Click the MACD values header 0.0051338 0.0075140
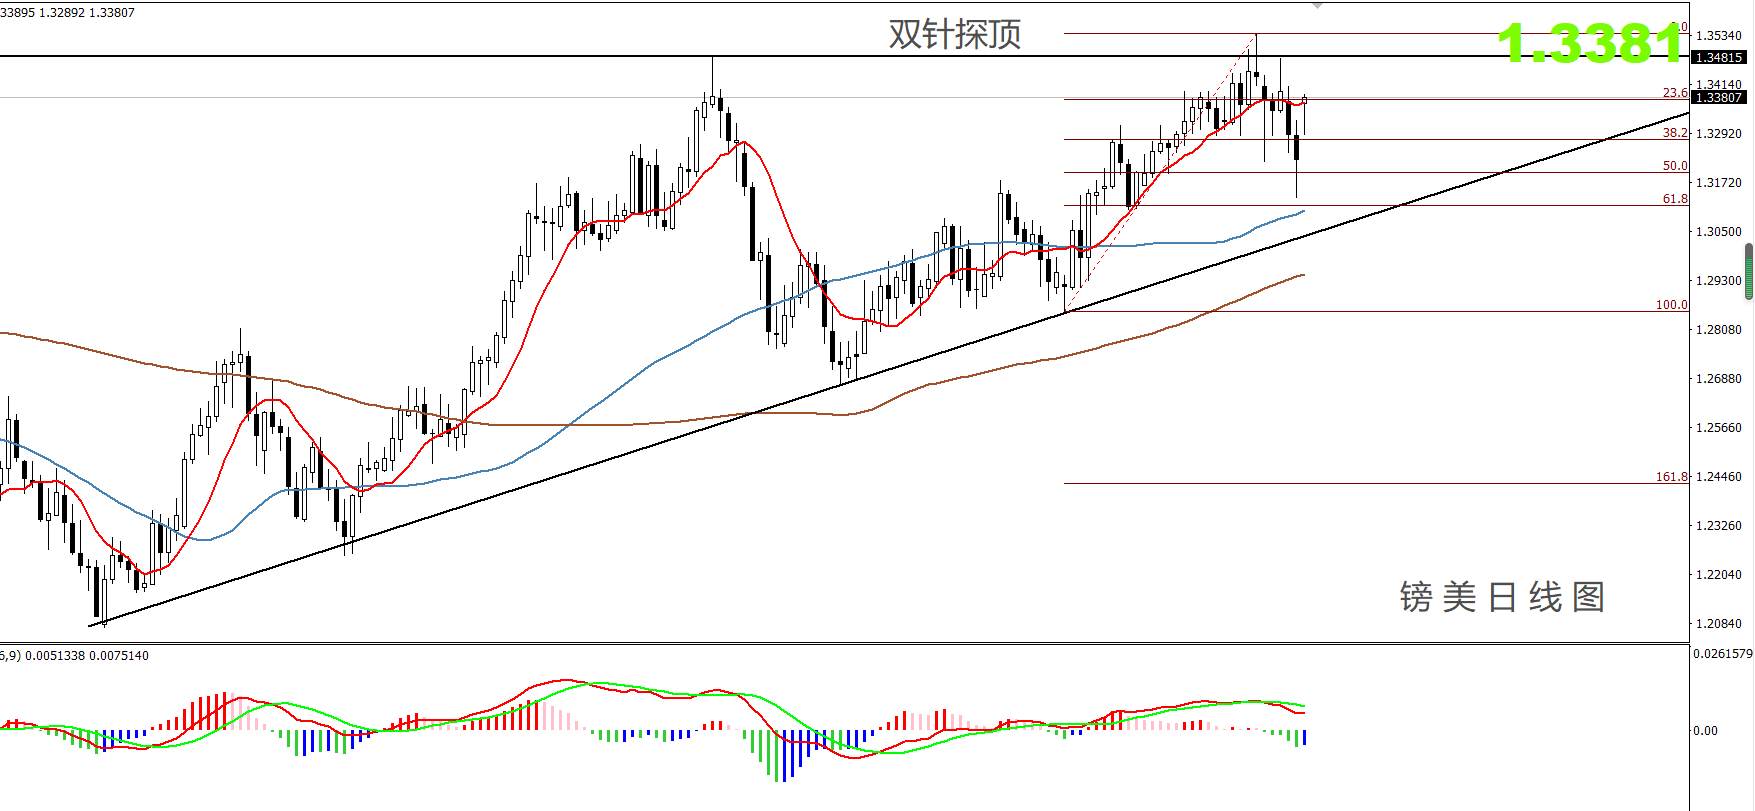1755x811 pixels. pos(75,656)
